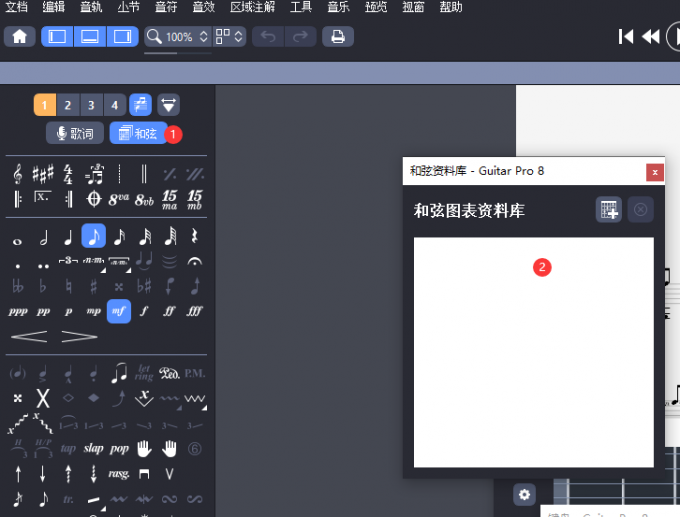
Task: Click the 歌词 (Lyrics) button
Action: pyautogui.click(x=75, y=133)
